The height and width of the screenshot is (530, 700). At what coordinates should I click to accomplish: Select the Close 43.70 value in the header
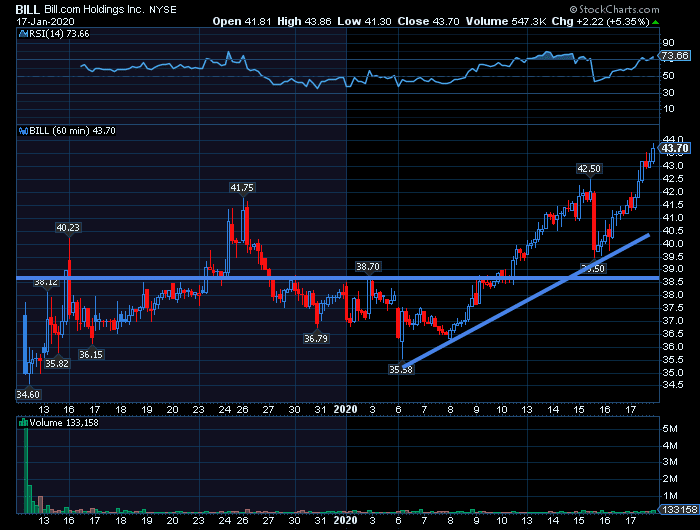[x=429, y=21]
